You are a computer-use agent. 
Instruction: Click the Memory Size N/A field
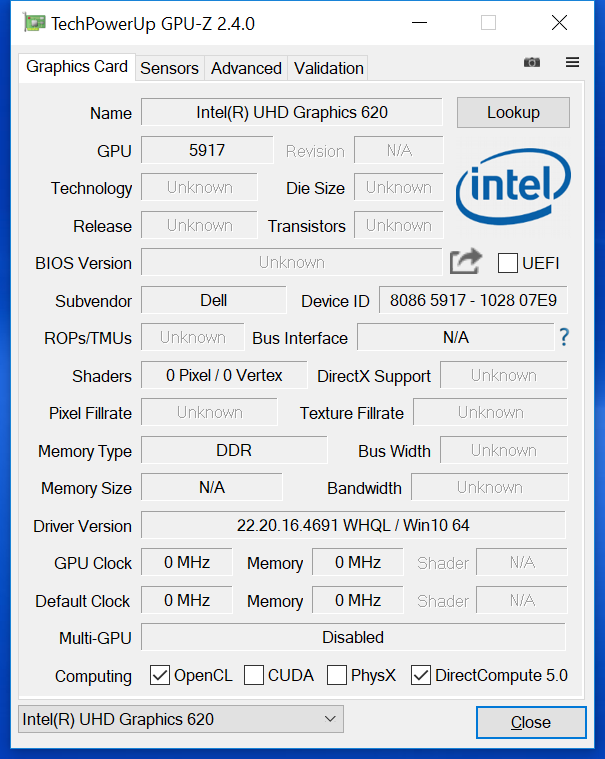coord(212,487)
